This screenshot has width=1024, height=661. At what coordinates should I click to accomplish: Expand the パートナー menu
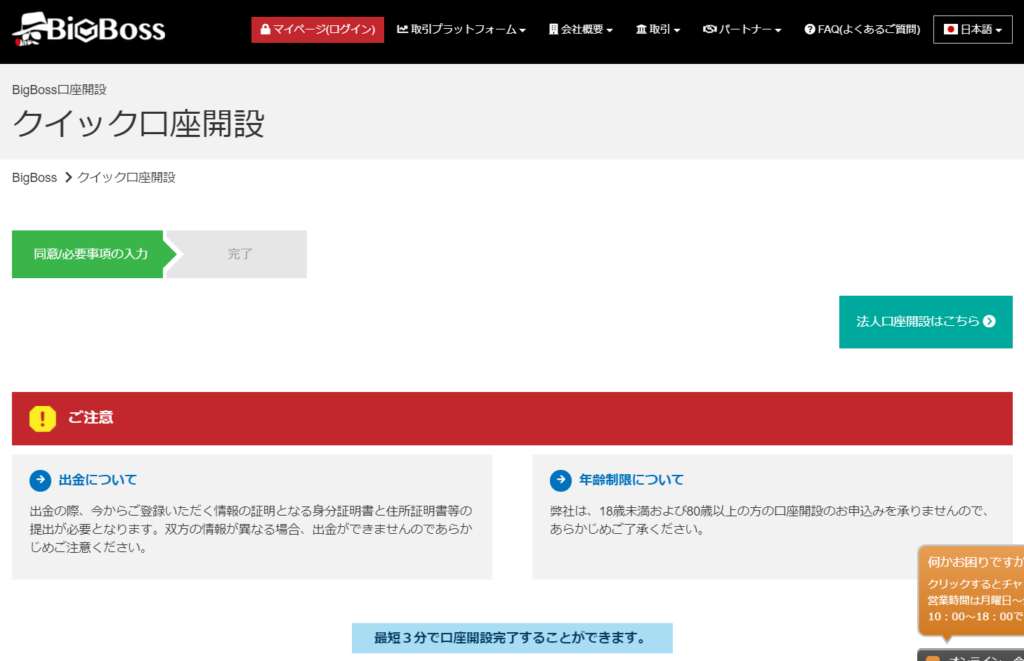pyautogui.click(x=742, y=29)
